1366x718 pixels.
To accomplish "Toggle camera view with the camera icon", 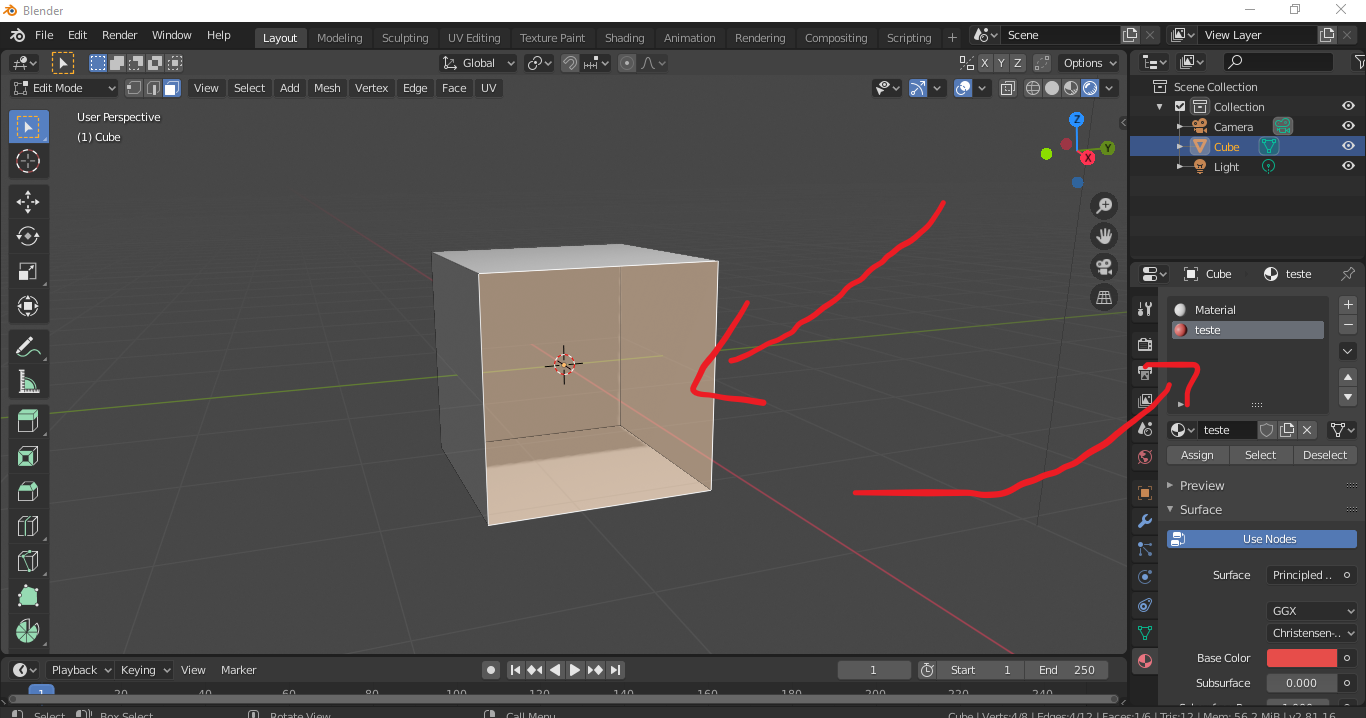I will pos(1104,267).
